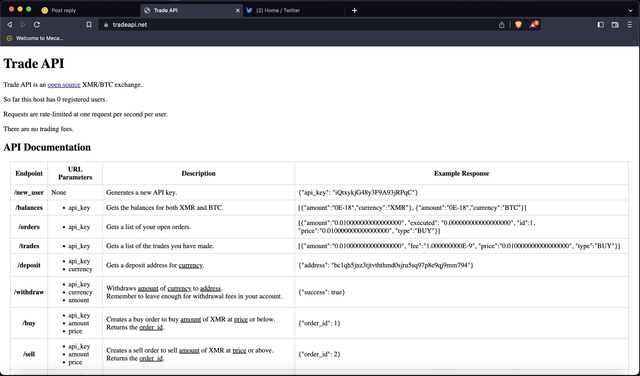640x376 pixels.
Task: Expand the tab list chevron
Action: tap(631, 11)
